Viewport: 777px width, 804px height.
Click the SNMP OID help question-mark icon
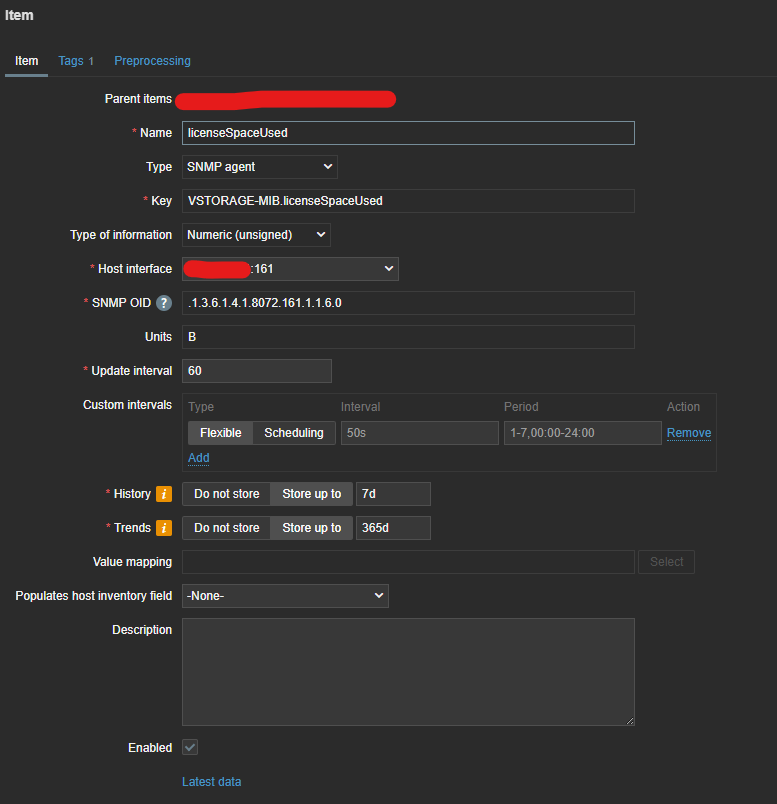point(164,303)
